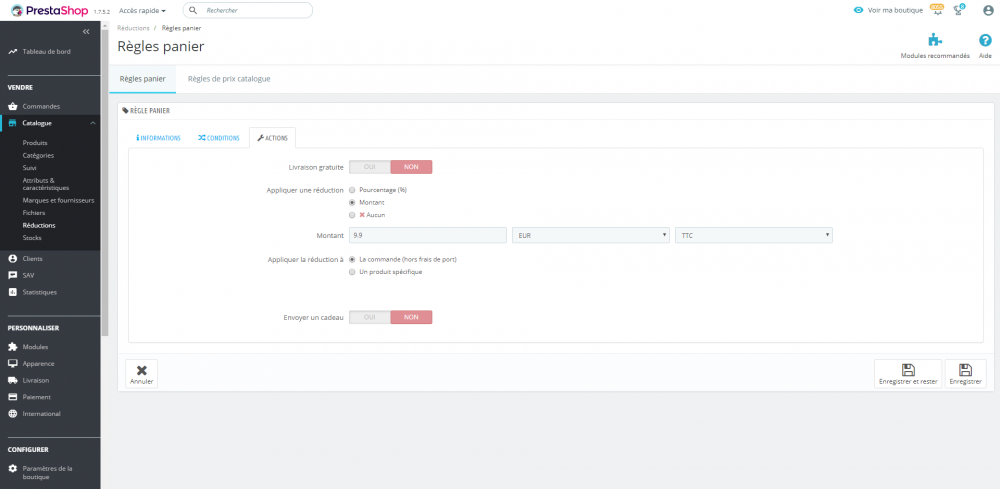Select the Actions tab
Viewport: 1000px width, 489px height.
(x=272, y=138)
